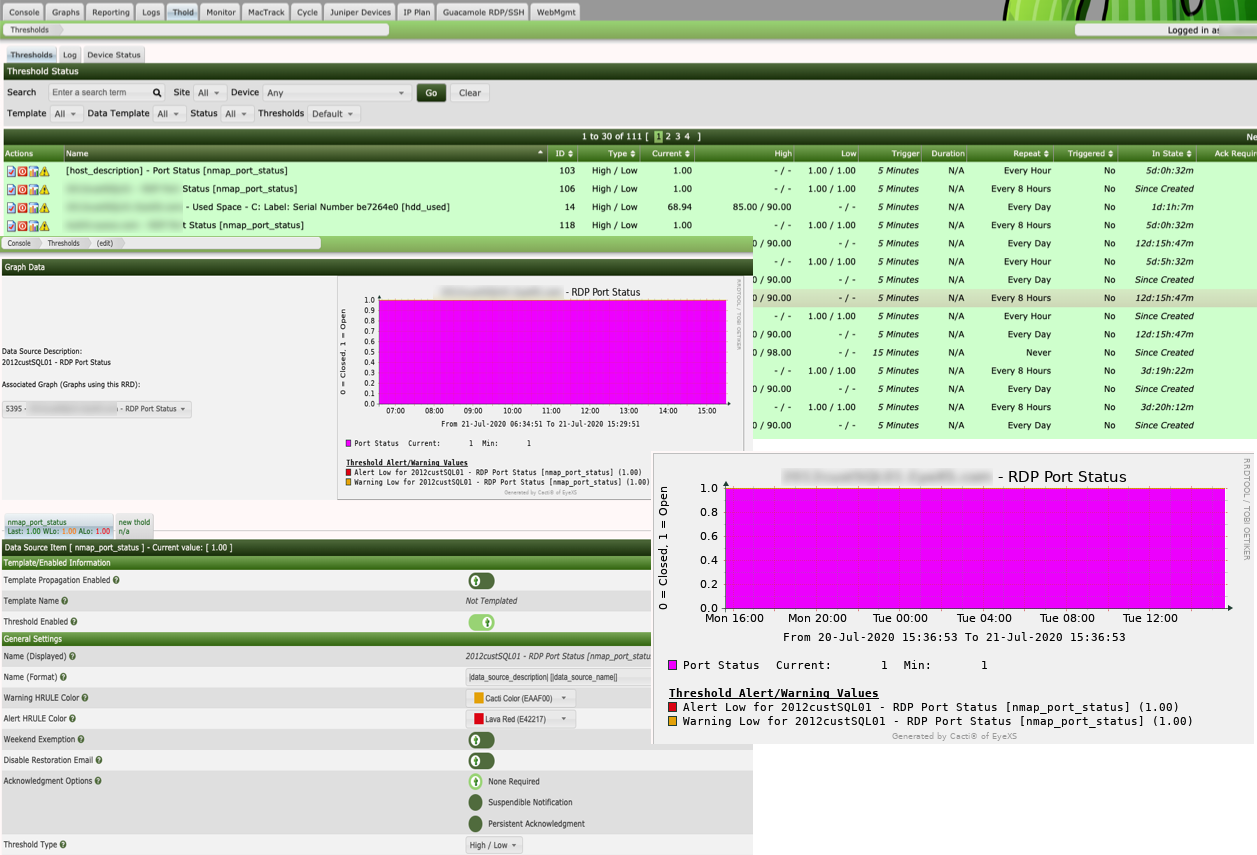Click edit icon for host_description Port Status row
This screenshot has height=855, width=1257.
[x=11, y=171]
